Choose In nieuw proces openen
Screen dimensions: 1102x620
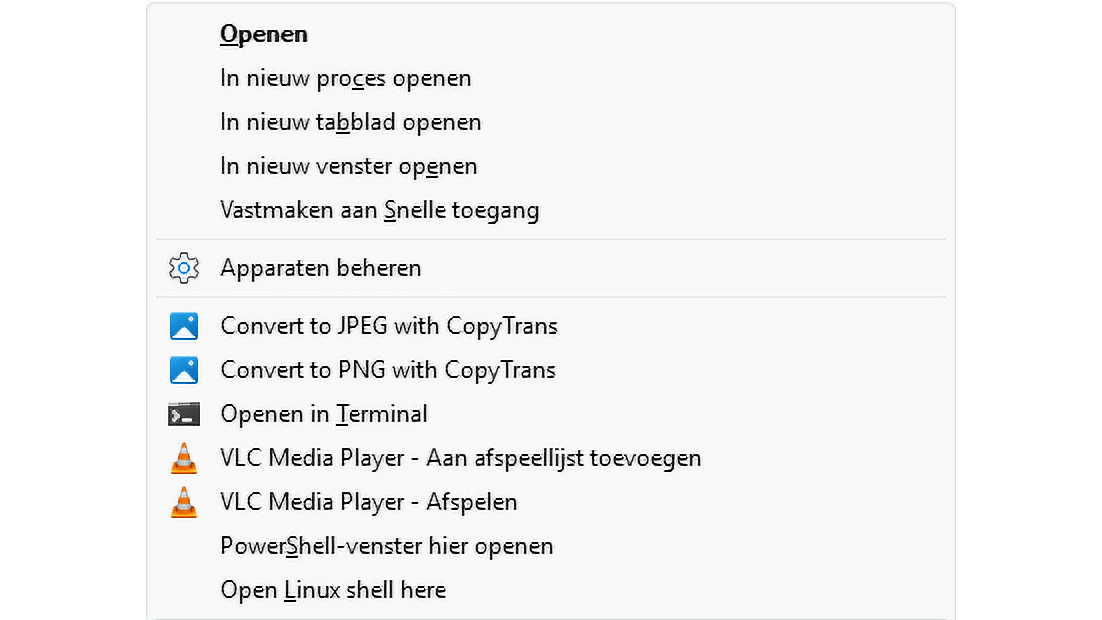[345, 78]
